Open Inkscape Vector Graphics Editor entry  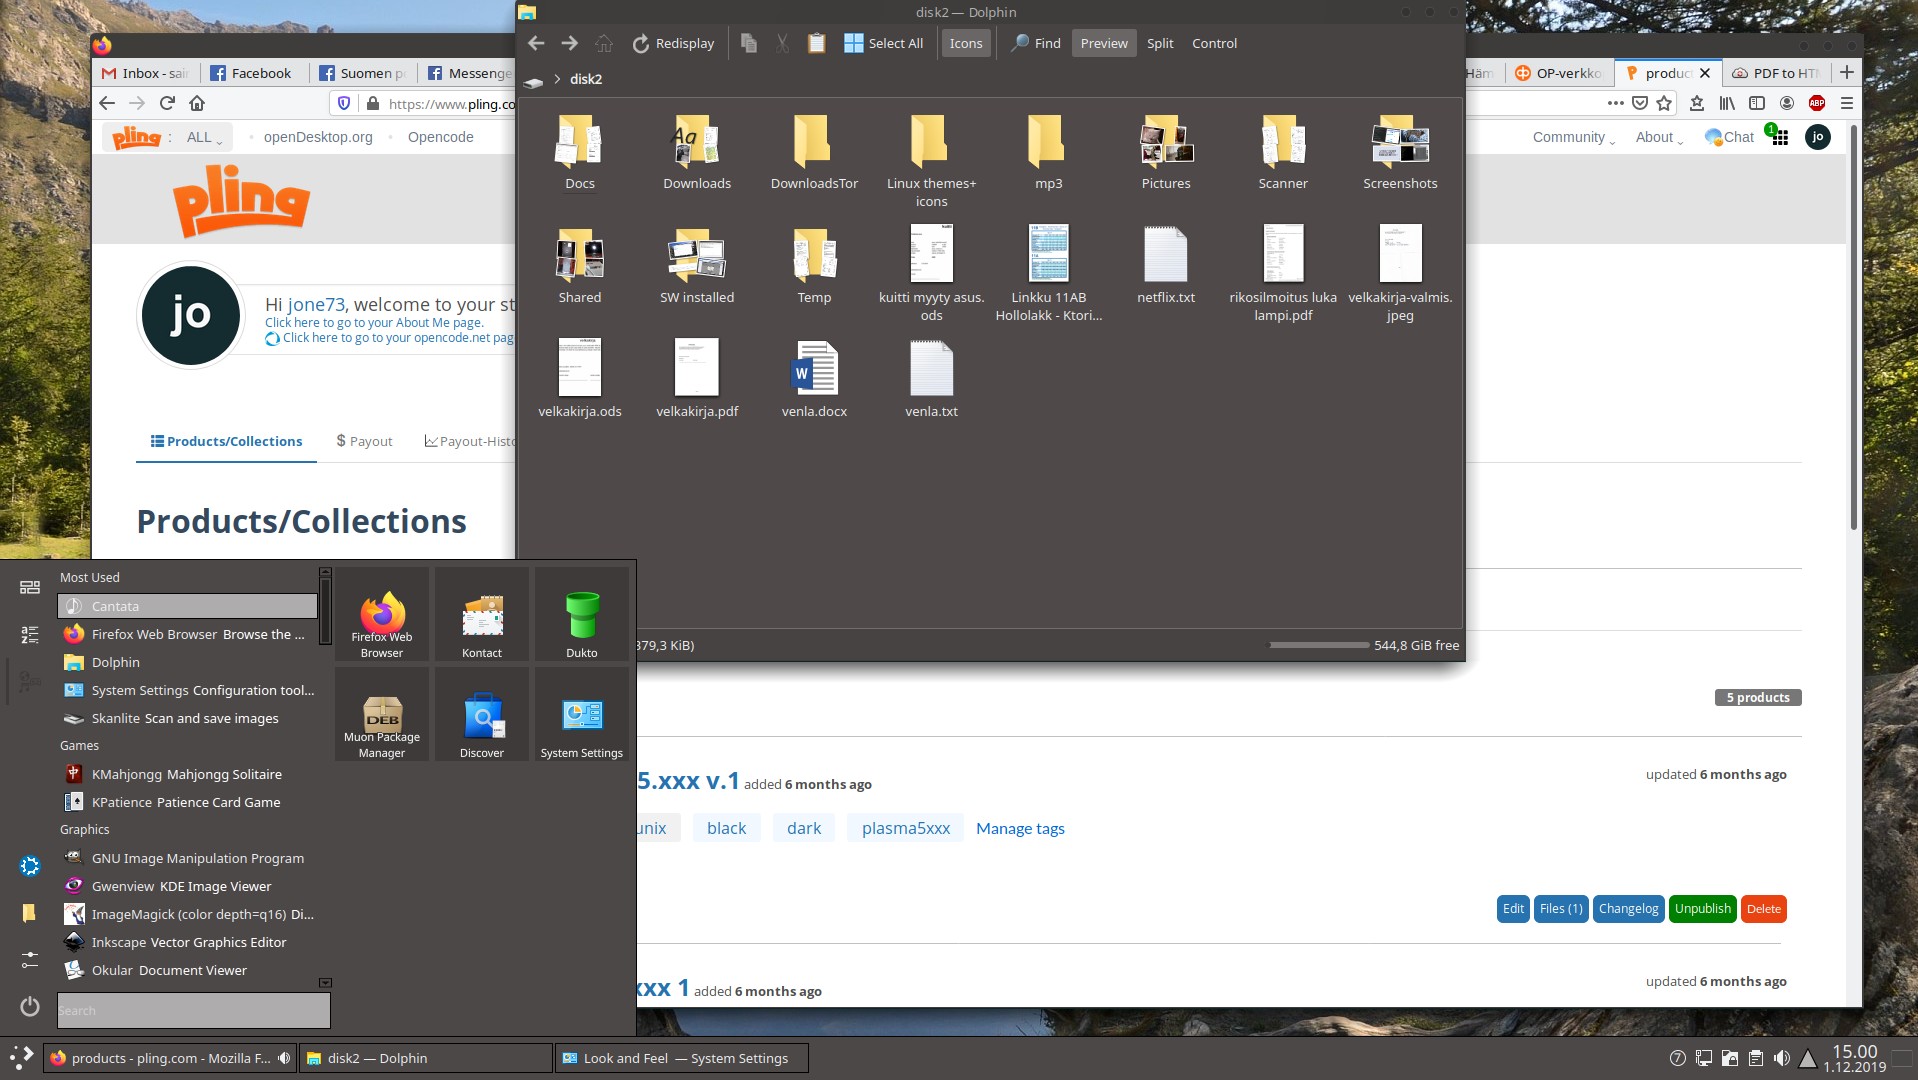point(188,942)
